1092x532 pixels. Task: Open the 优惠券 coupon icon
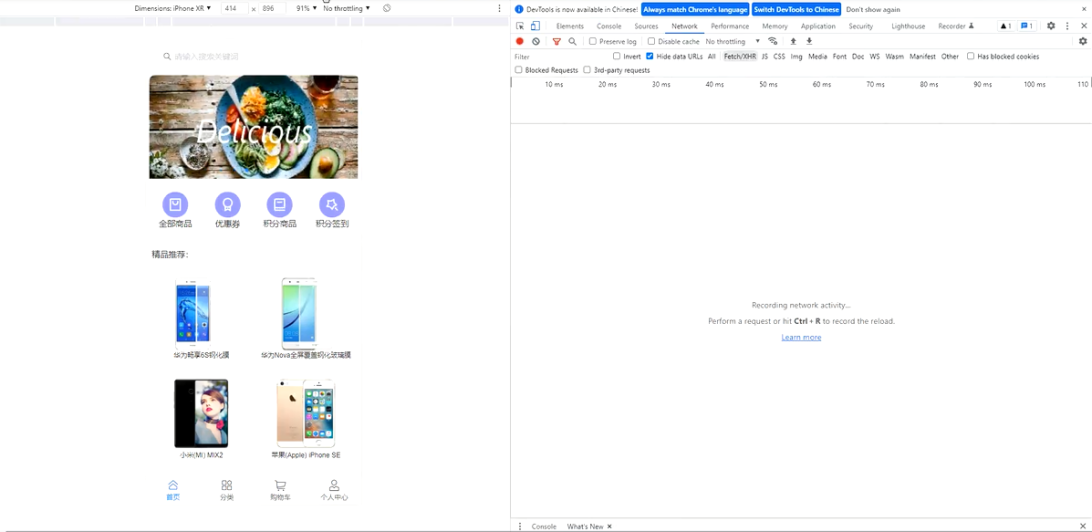[x=228, y=205]
